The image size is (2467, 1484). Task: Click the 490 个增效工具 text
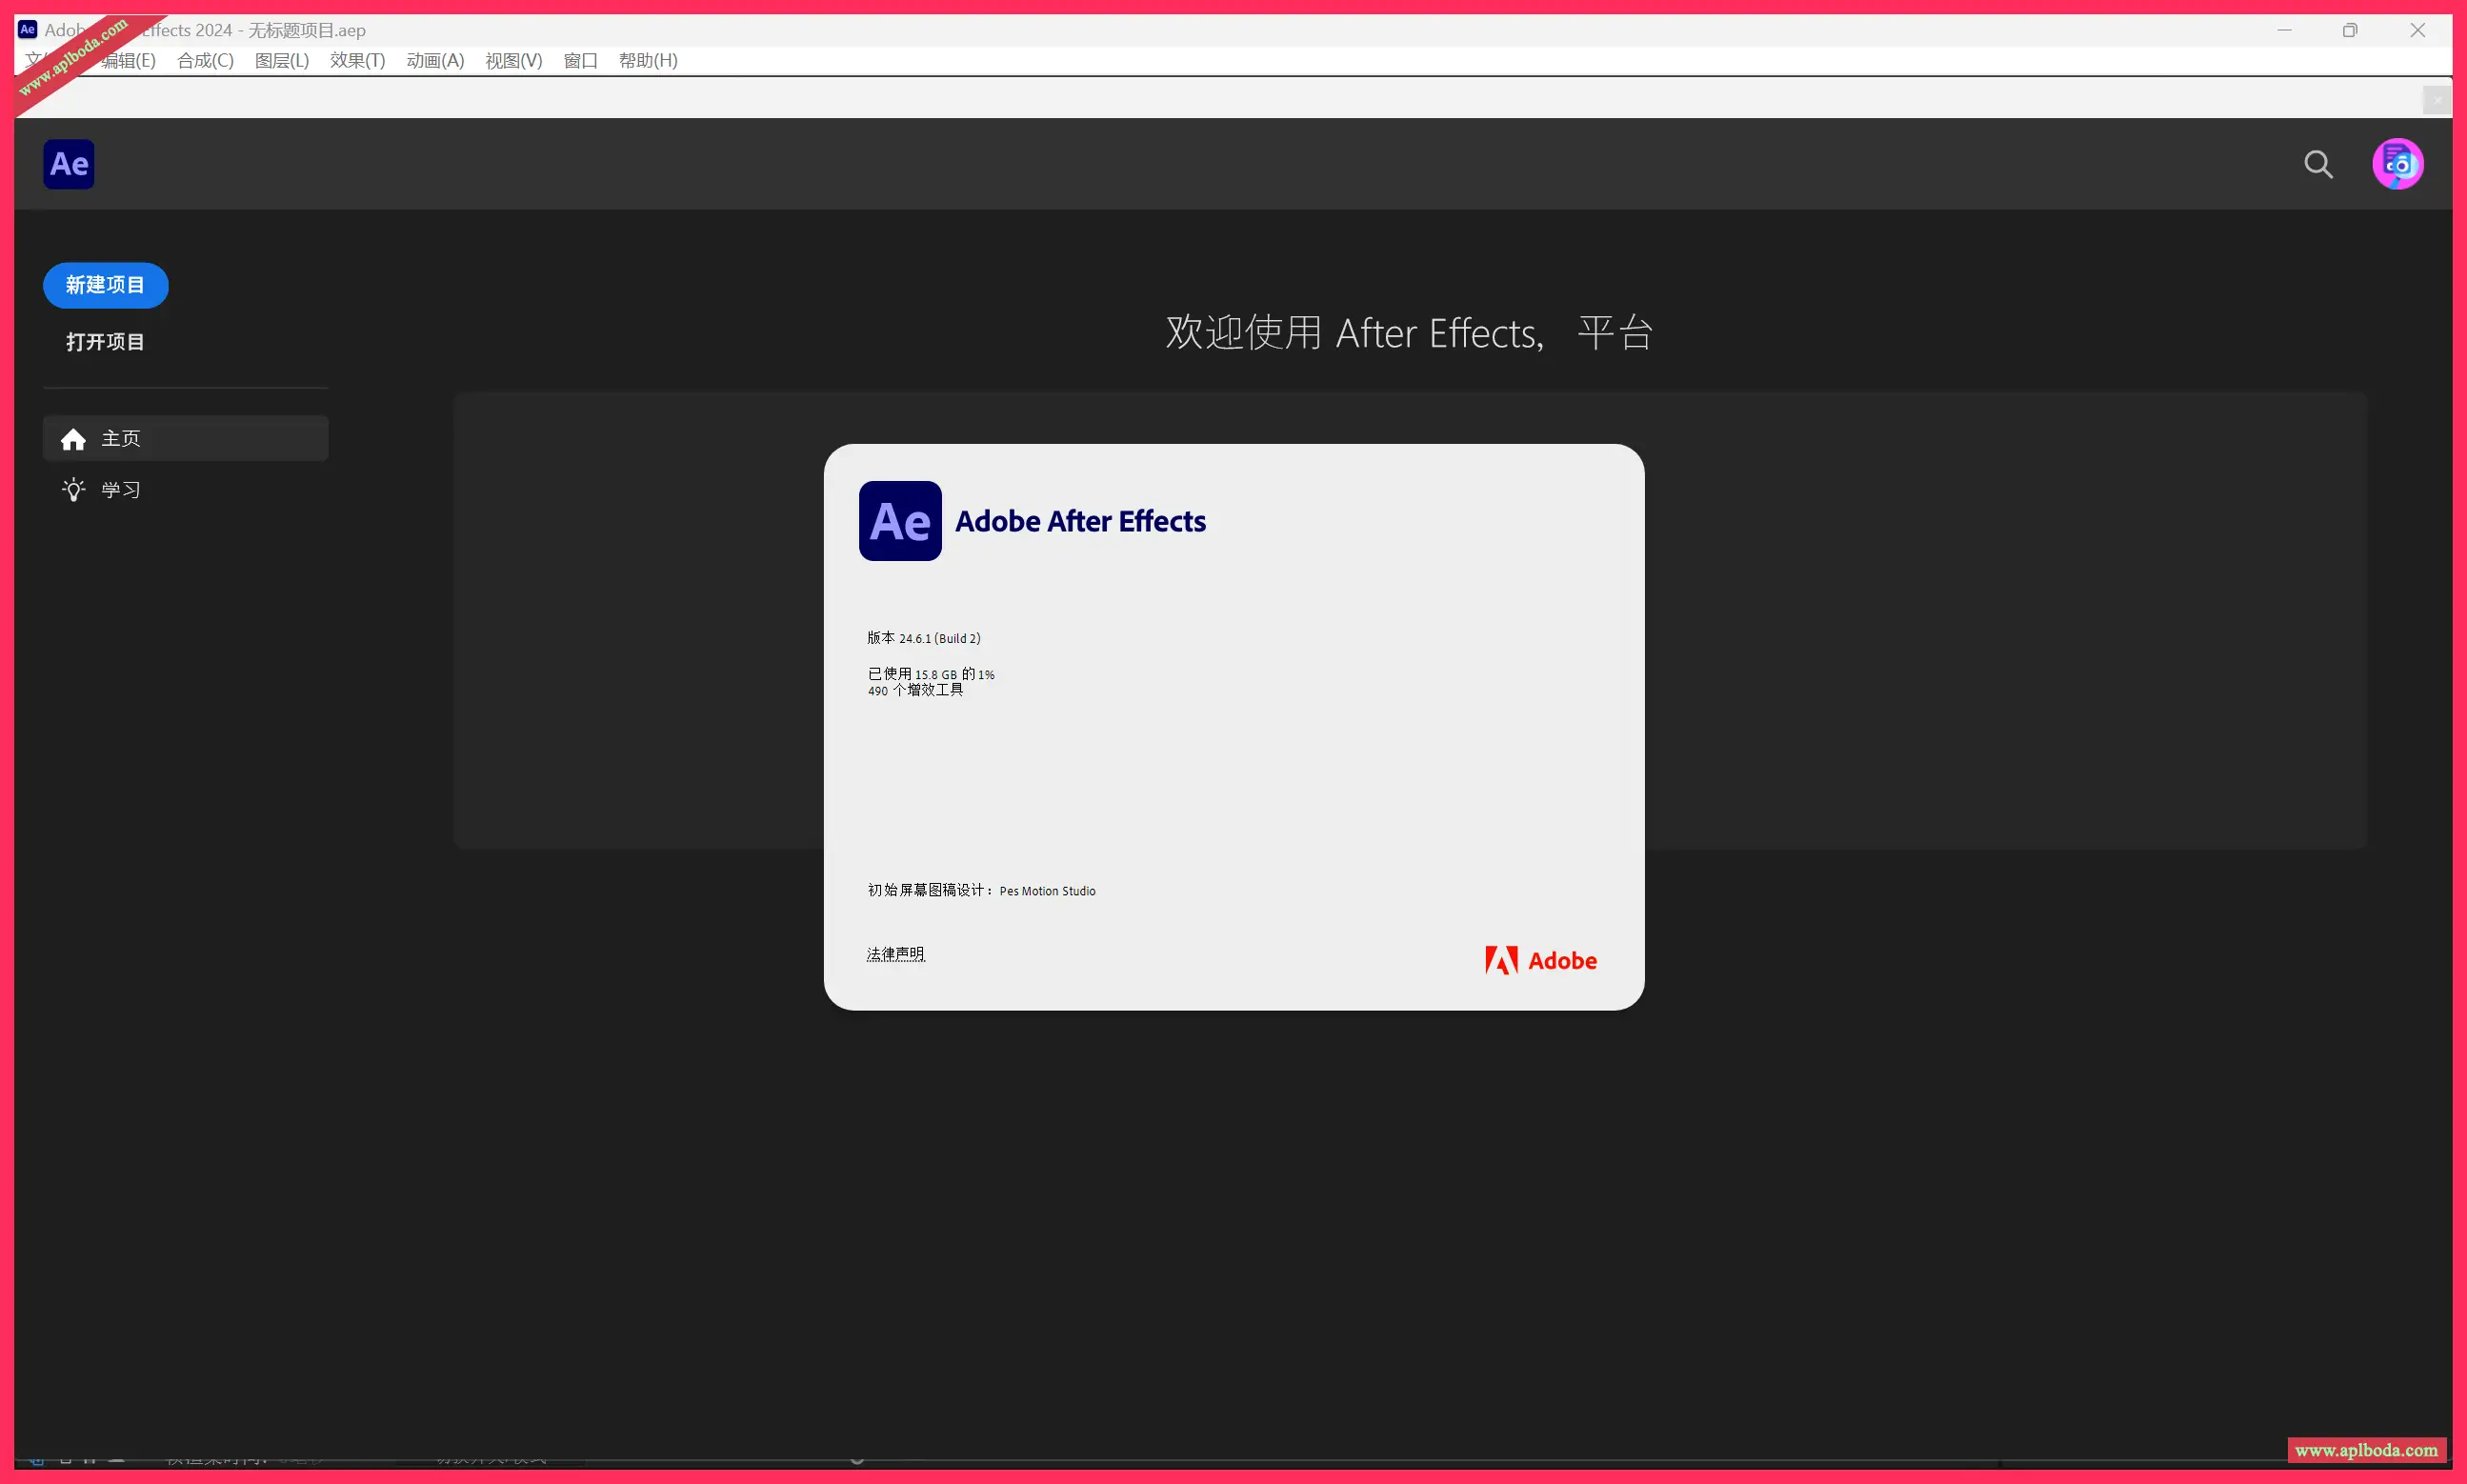[x=915, y=690]
